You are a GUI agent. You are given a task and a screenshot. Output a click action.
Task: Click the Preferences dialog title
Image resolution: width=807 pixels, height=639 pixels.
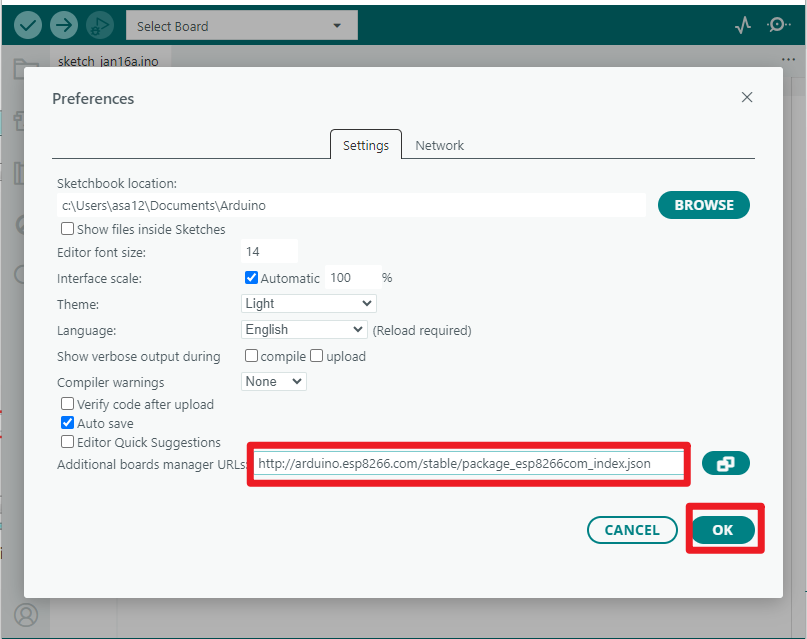(x=93, y=98)
